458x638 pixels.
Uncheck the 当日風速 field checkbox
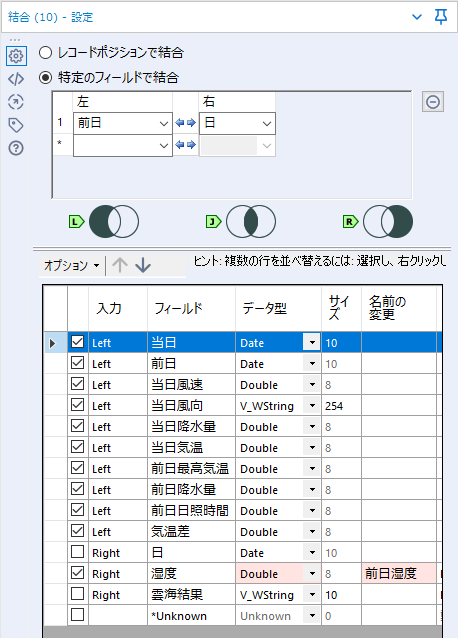click(78, 384)
